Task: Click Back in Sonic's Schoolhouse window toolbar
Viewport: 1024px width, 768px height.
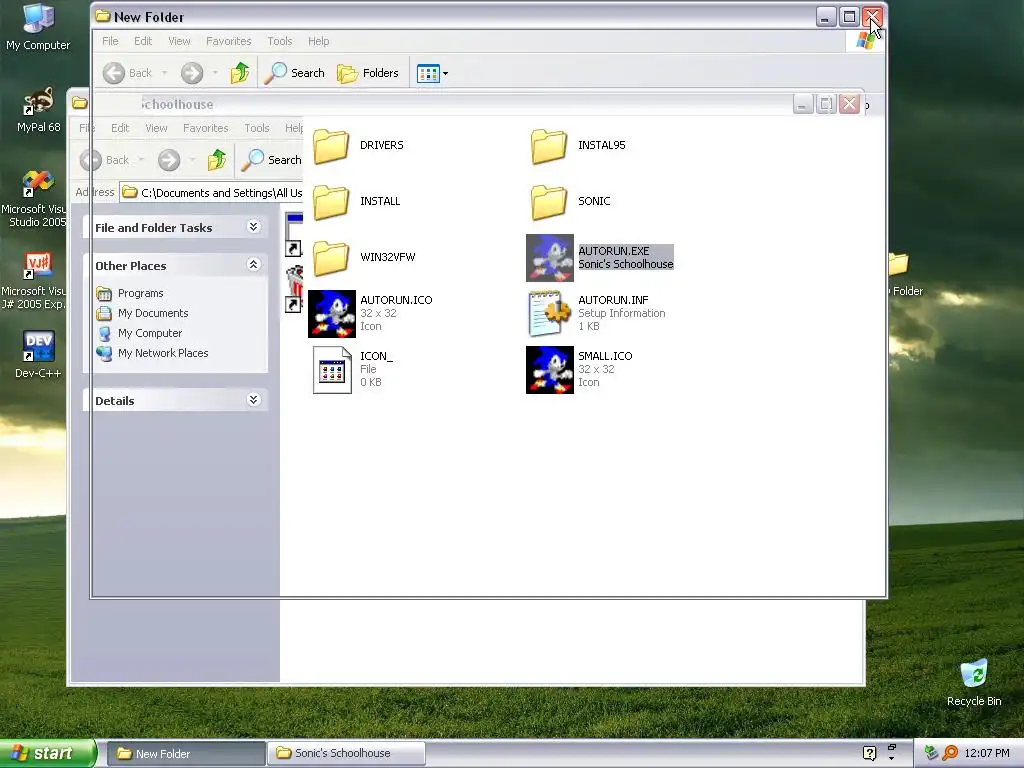Action: [105, 160]
